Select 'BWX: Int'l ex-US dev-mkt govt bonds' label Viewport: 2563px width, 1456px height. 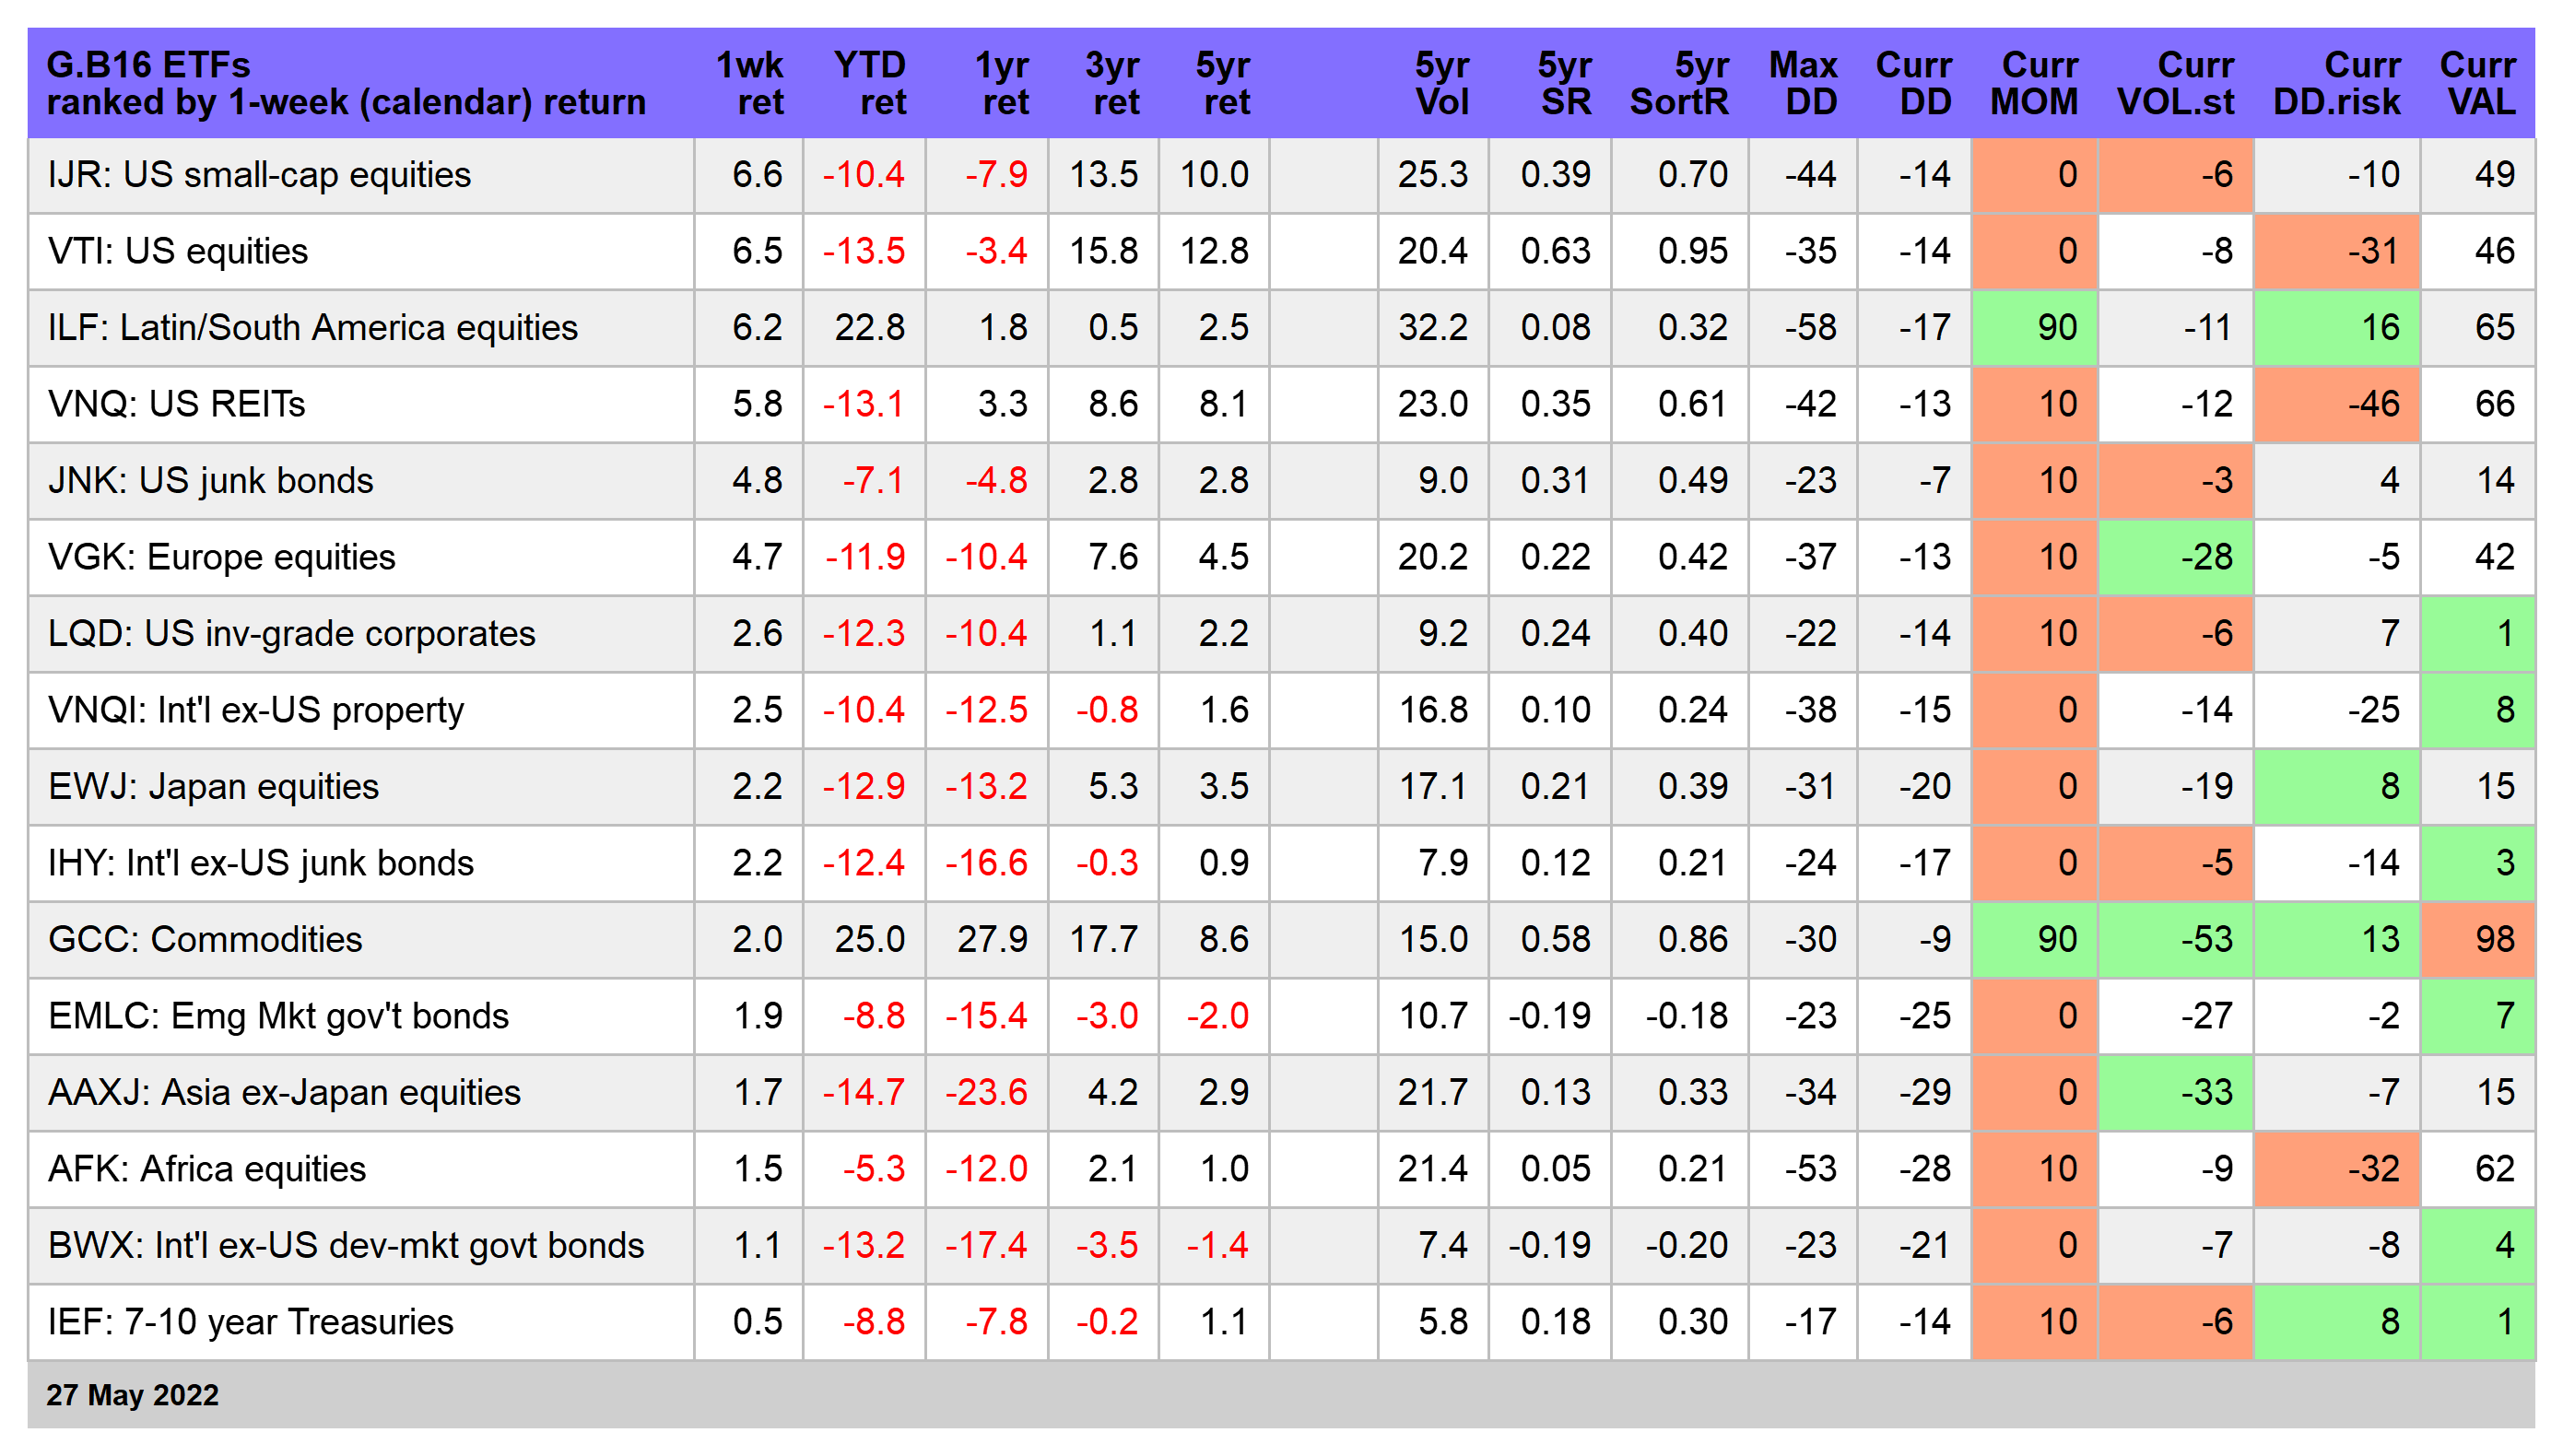(x=346, y=1246)
